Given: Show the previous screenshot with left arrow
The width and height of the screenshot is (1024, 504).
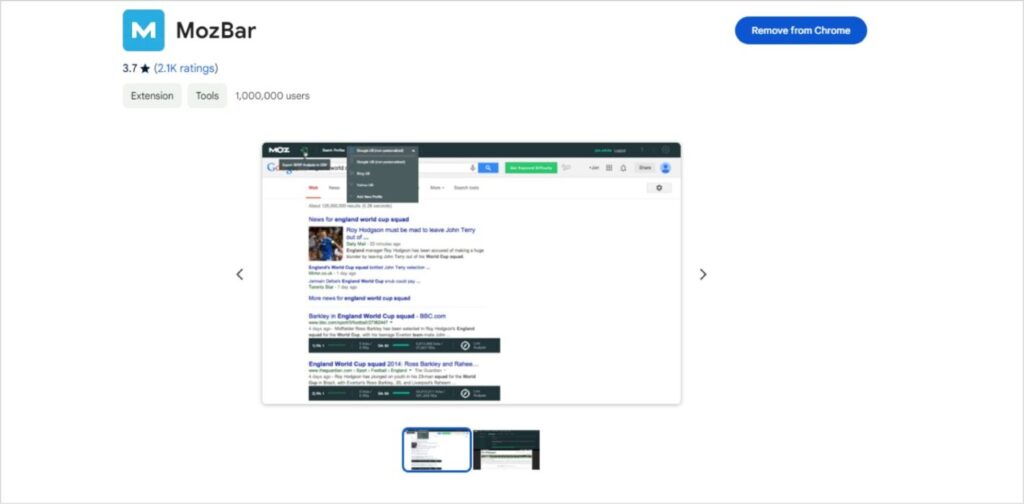Looking at the screenshot, I should coord(240,274).
